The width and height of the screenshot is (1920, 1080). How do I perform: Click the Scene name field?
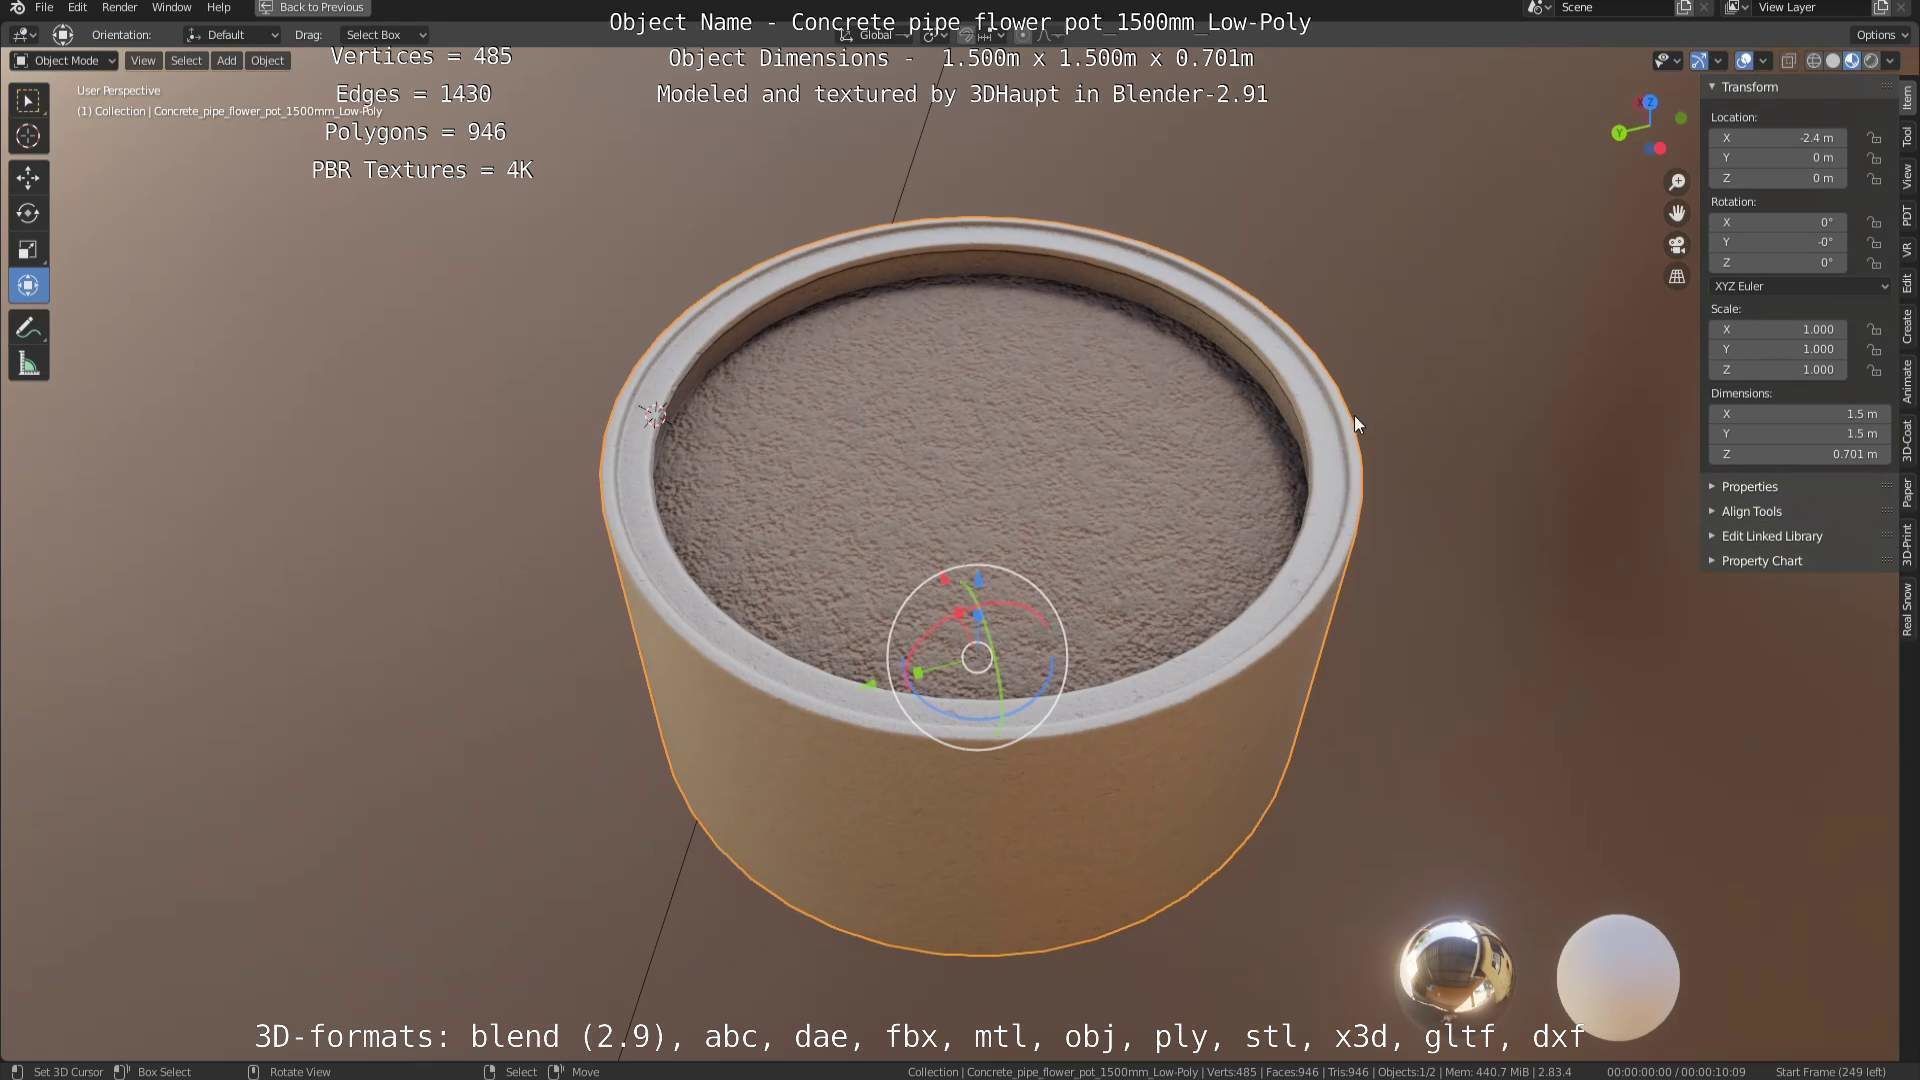point(1612,7)
